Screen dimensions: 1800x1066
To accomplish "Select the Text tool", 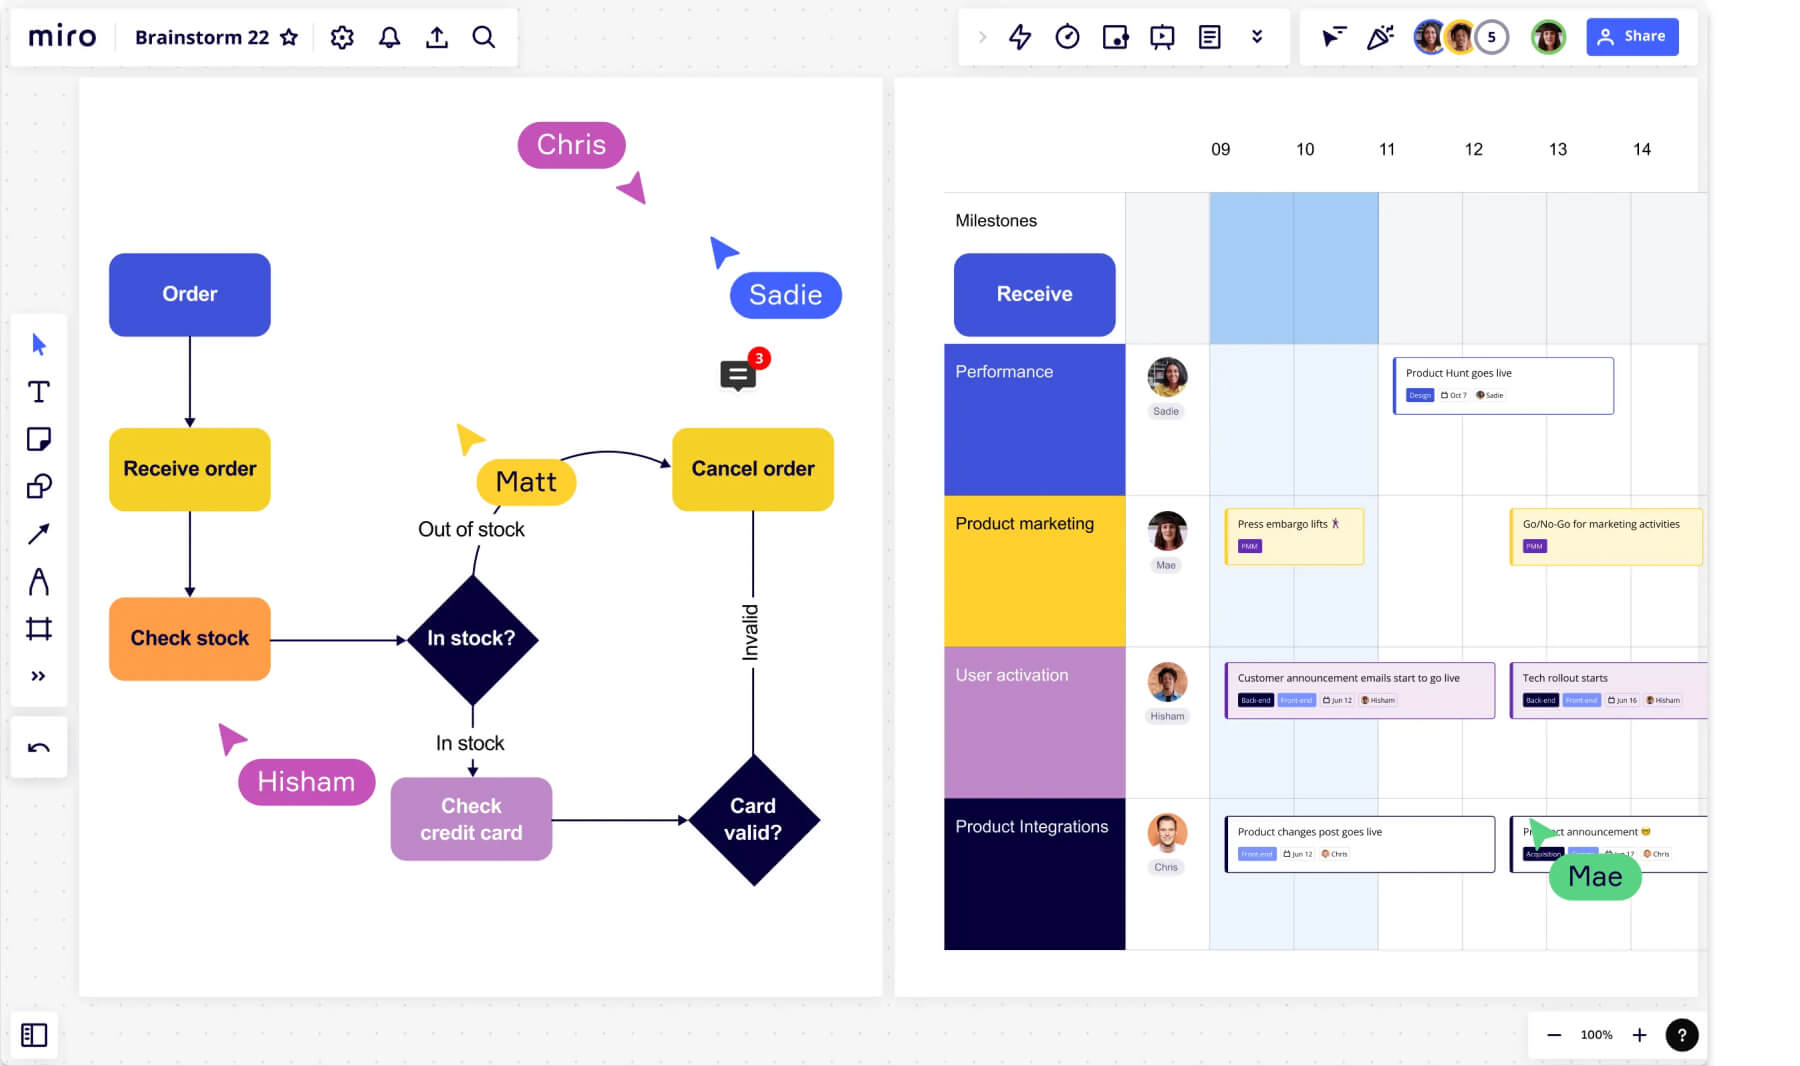I will 39,392.
